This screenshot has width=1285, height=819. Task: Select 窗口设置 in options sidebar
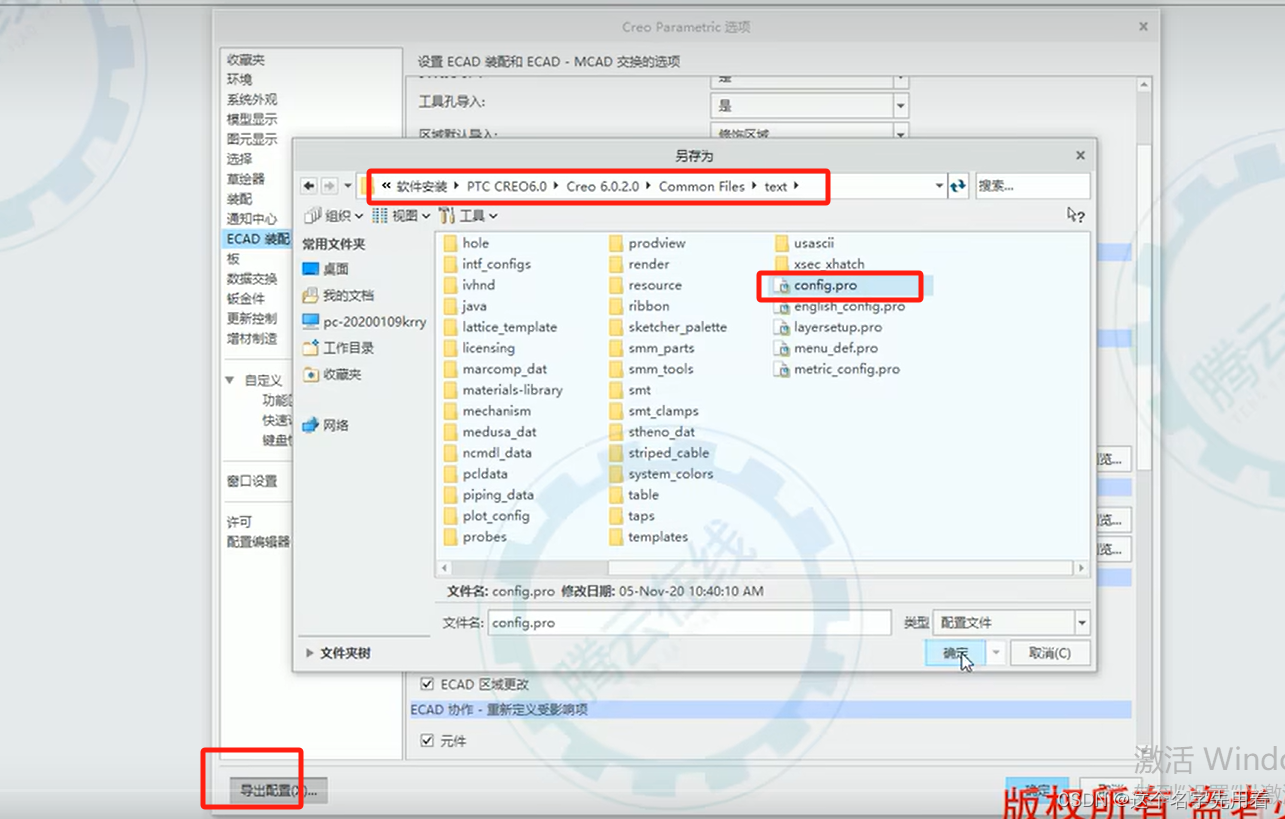[x=252, y=481]
